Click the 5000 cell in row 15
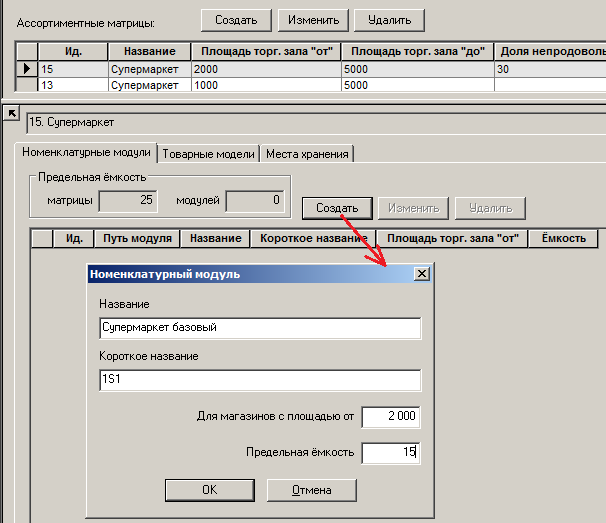Image resolution: width=606 pixels, height=523 pixels. [418, 69]
